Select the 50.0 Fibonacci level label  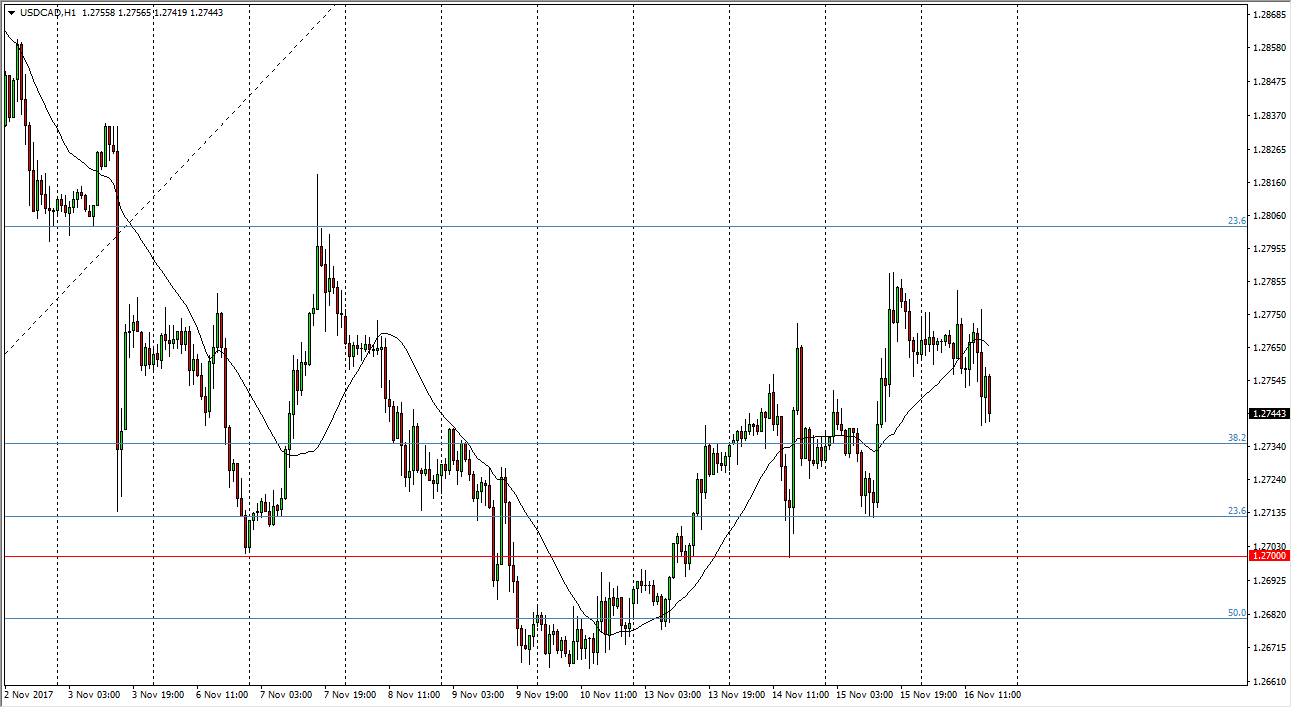(1236, 613)
